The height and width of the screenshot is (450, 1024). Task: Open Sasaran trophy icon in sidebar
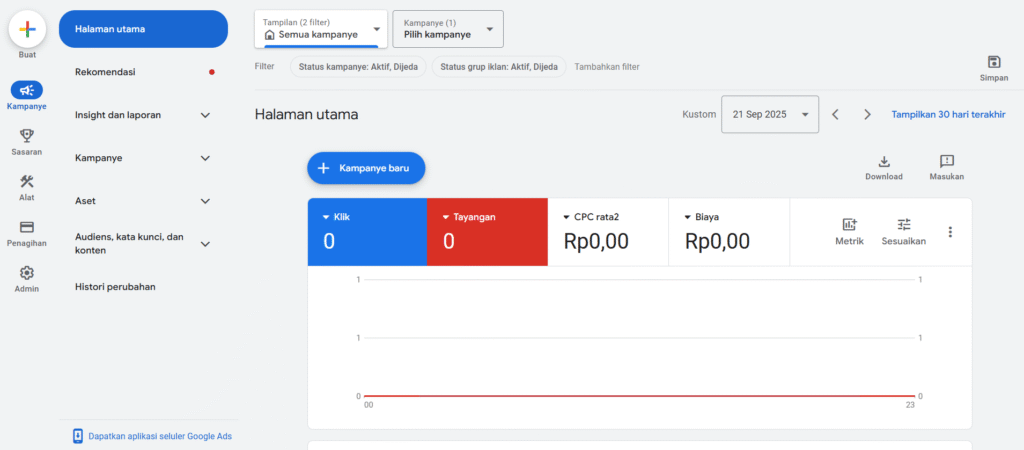click(x=27, y=136)
